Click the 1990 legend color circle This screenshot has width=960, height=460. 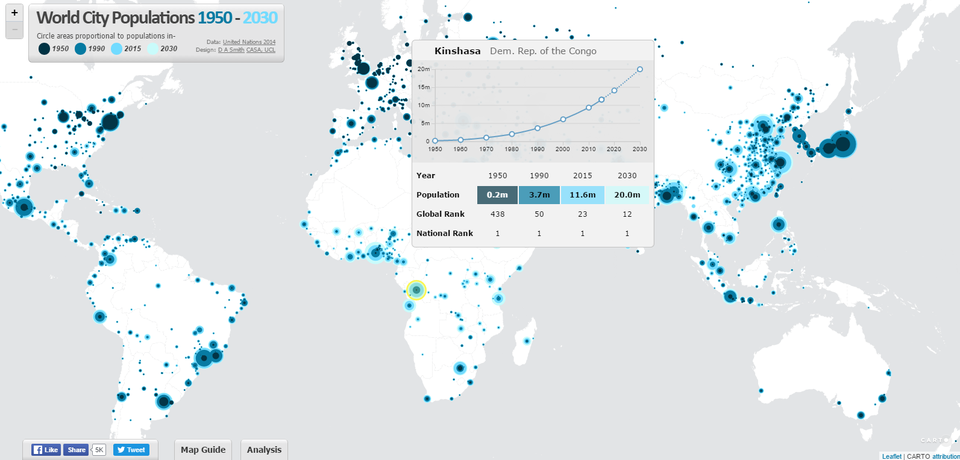pos(81,48)
